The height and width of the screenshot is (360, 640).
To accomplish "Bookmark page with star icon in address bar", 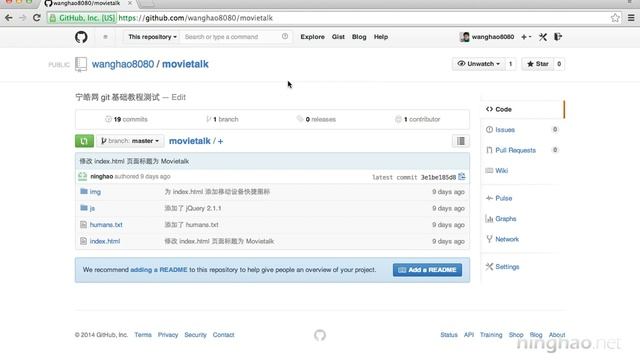I will point(615,18).
